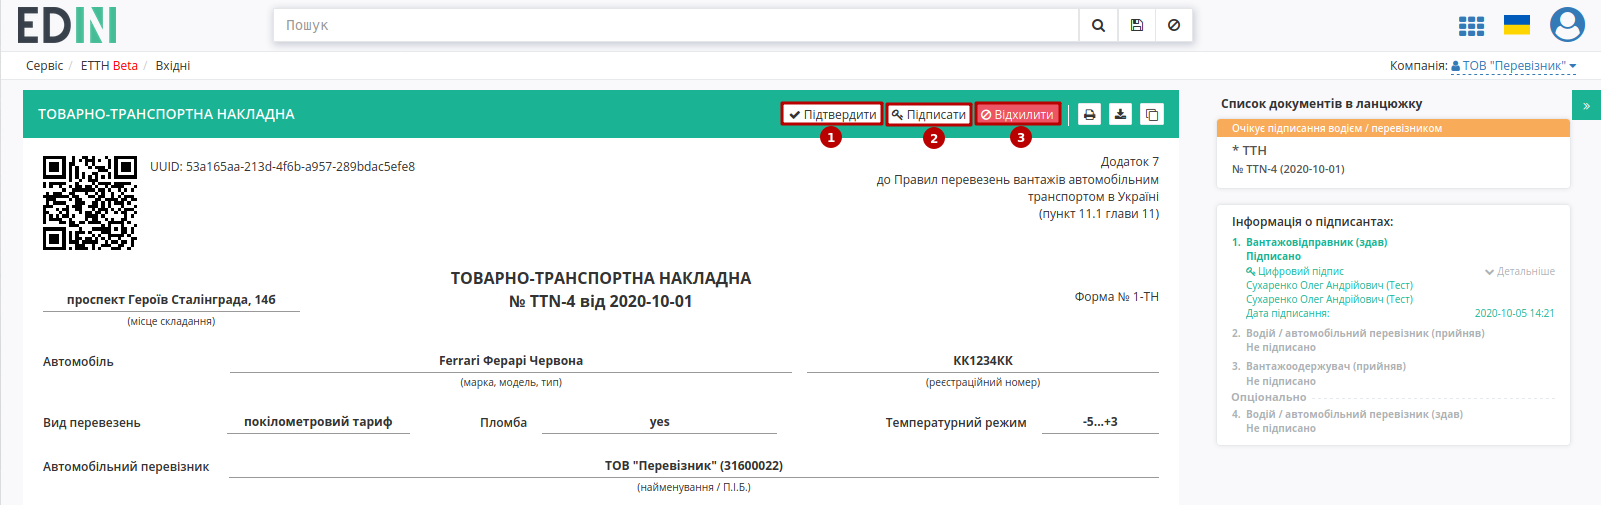
Task: Click the registration number КК1234КК
Action: 983,361
